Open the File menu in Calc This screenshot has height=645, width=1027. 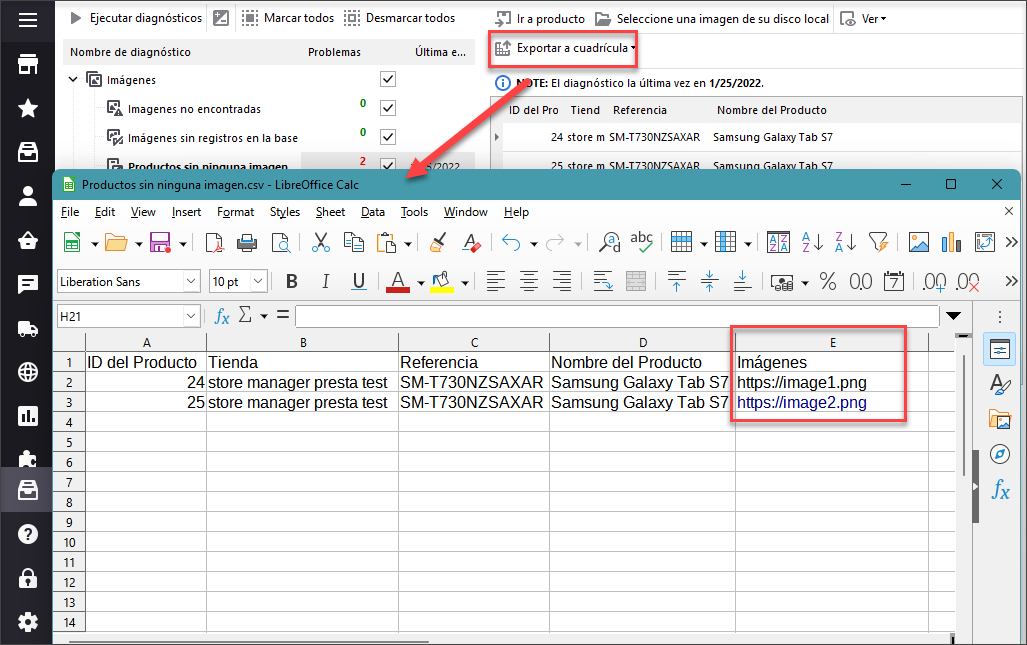tap(69, 212)
